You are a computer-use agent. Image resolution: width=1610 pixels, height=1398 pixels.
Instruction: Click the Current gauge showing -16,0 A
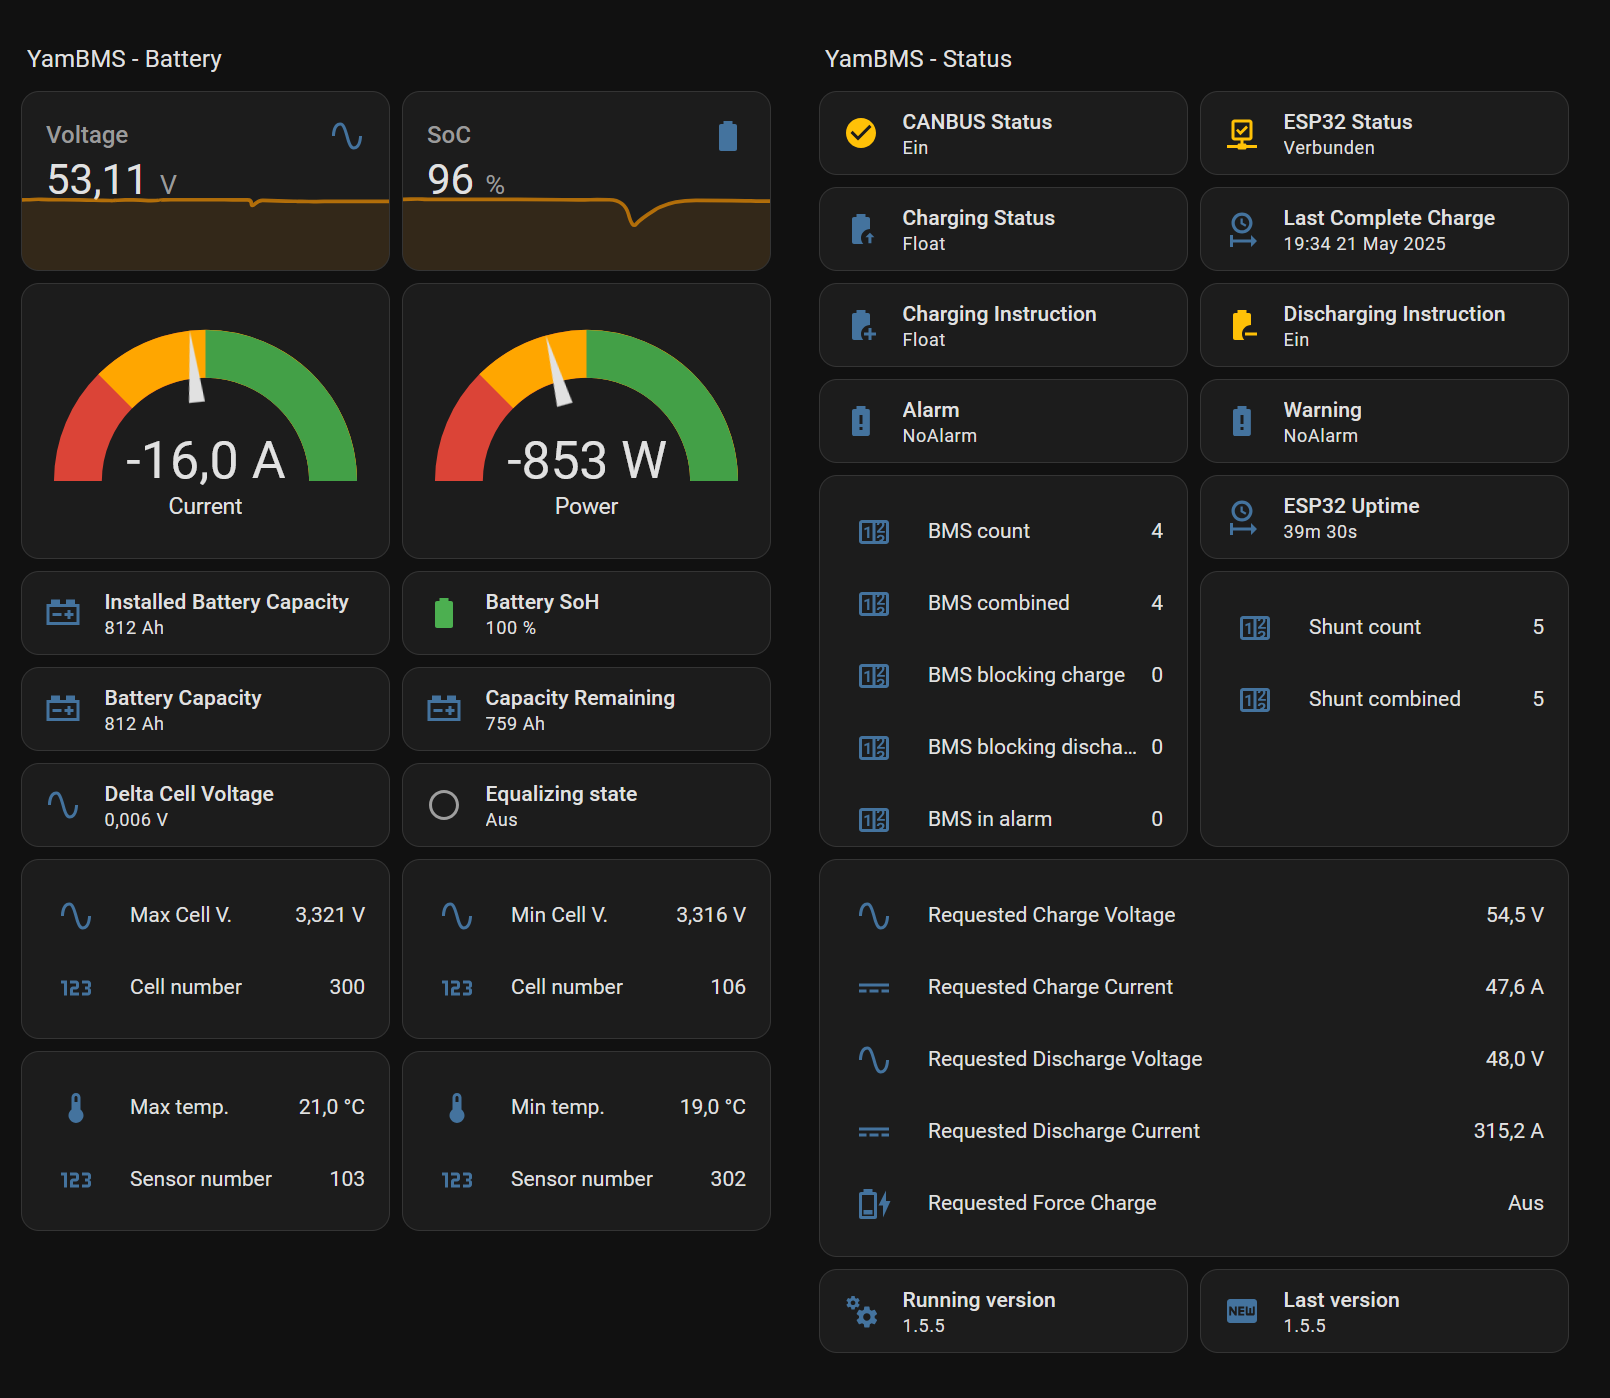click(205, 421)
